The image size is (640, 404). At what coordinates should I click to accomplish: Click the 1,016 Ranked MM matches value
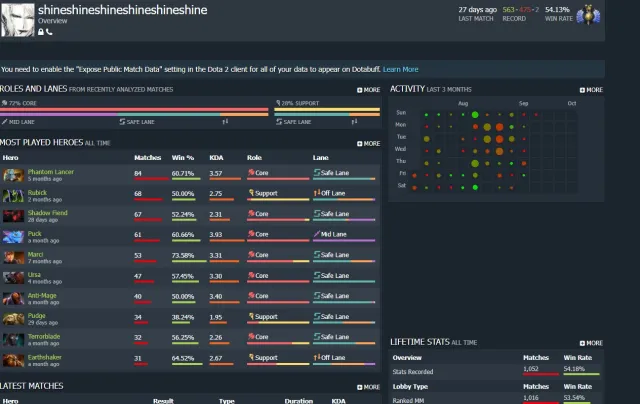[x=531, y=397]
